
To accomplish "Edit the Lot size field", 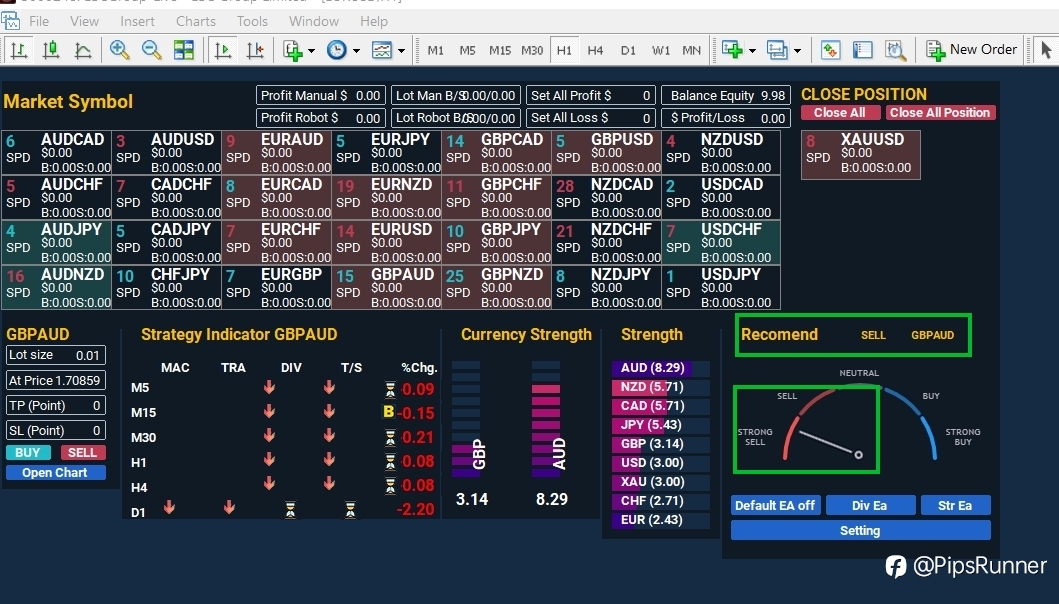I will point(55,355).
